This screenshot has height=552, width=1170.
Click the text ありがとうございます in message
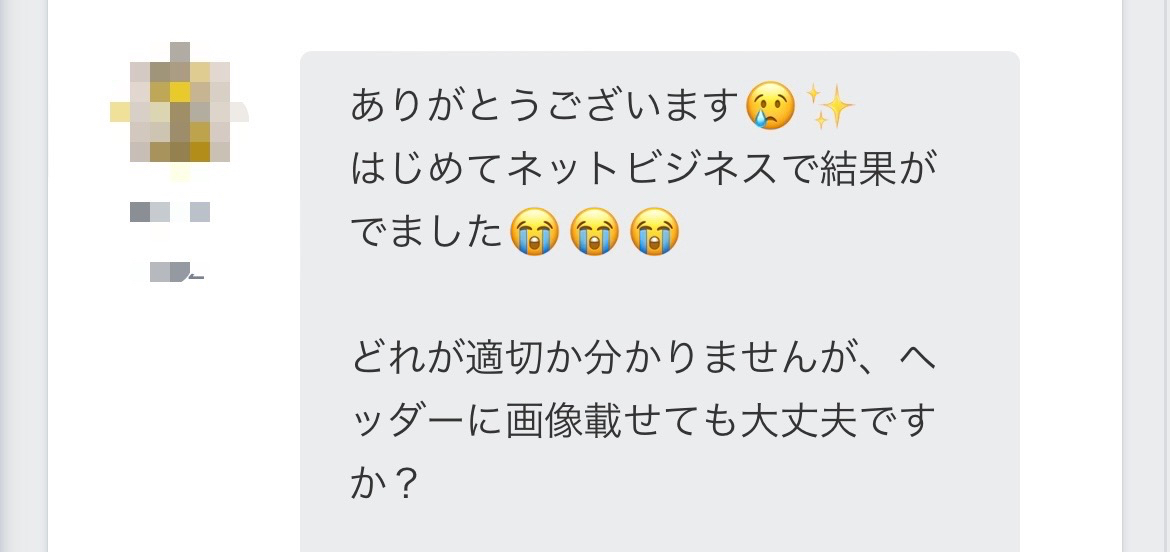click(x=545, y=106)
